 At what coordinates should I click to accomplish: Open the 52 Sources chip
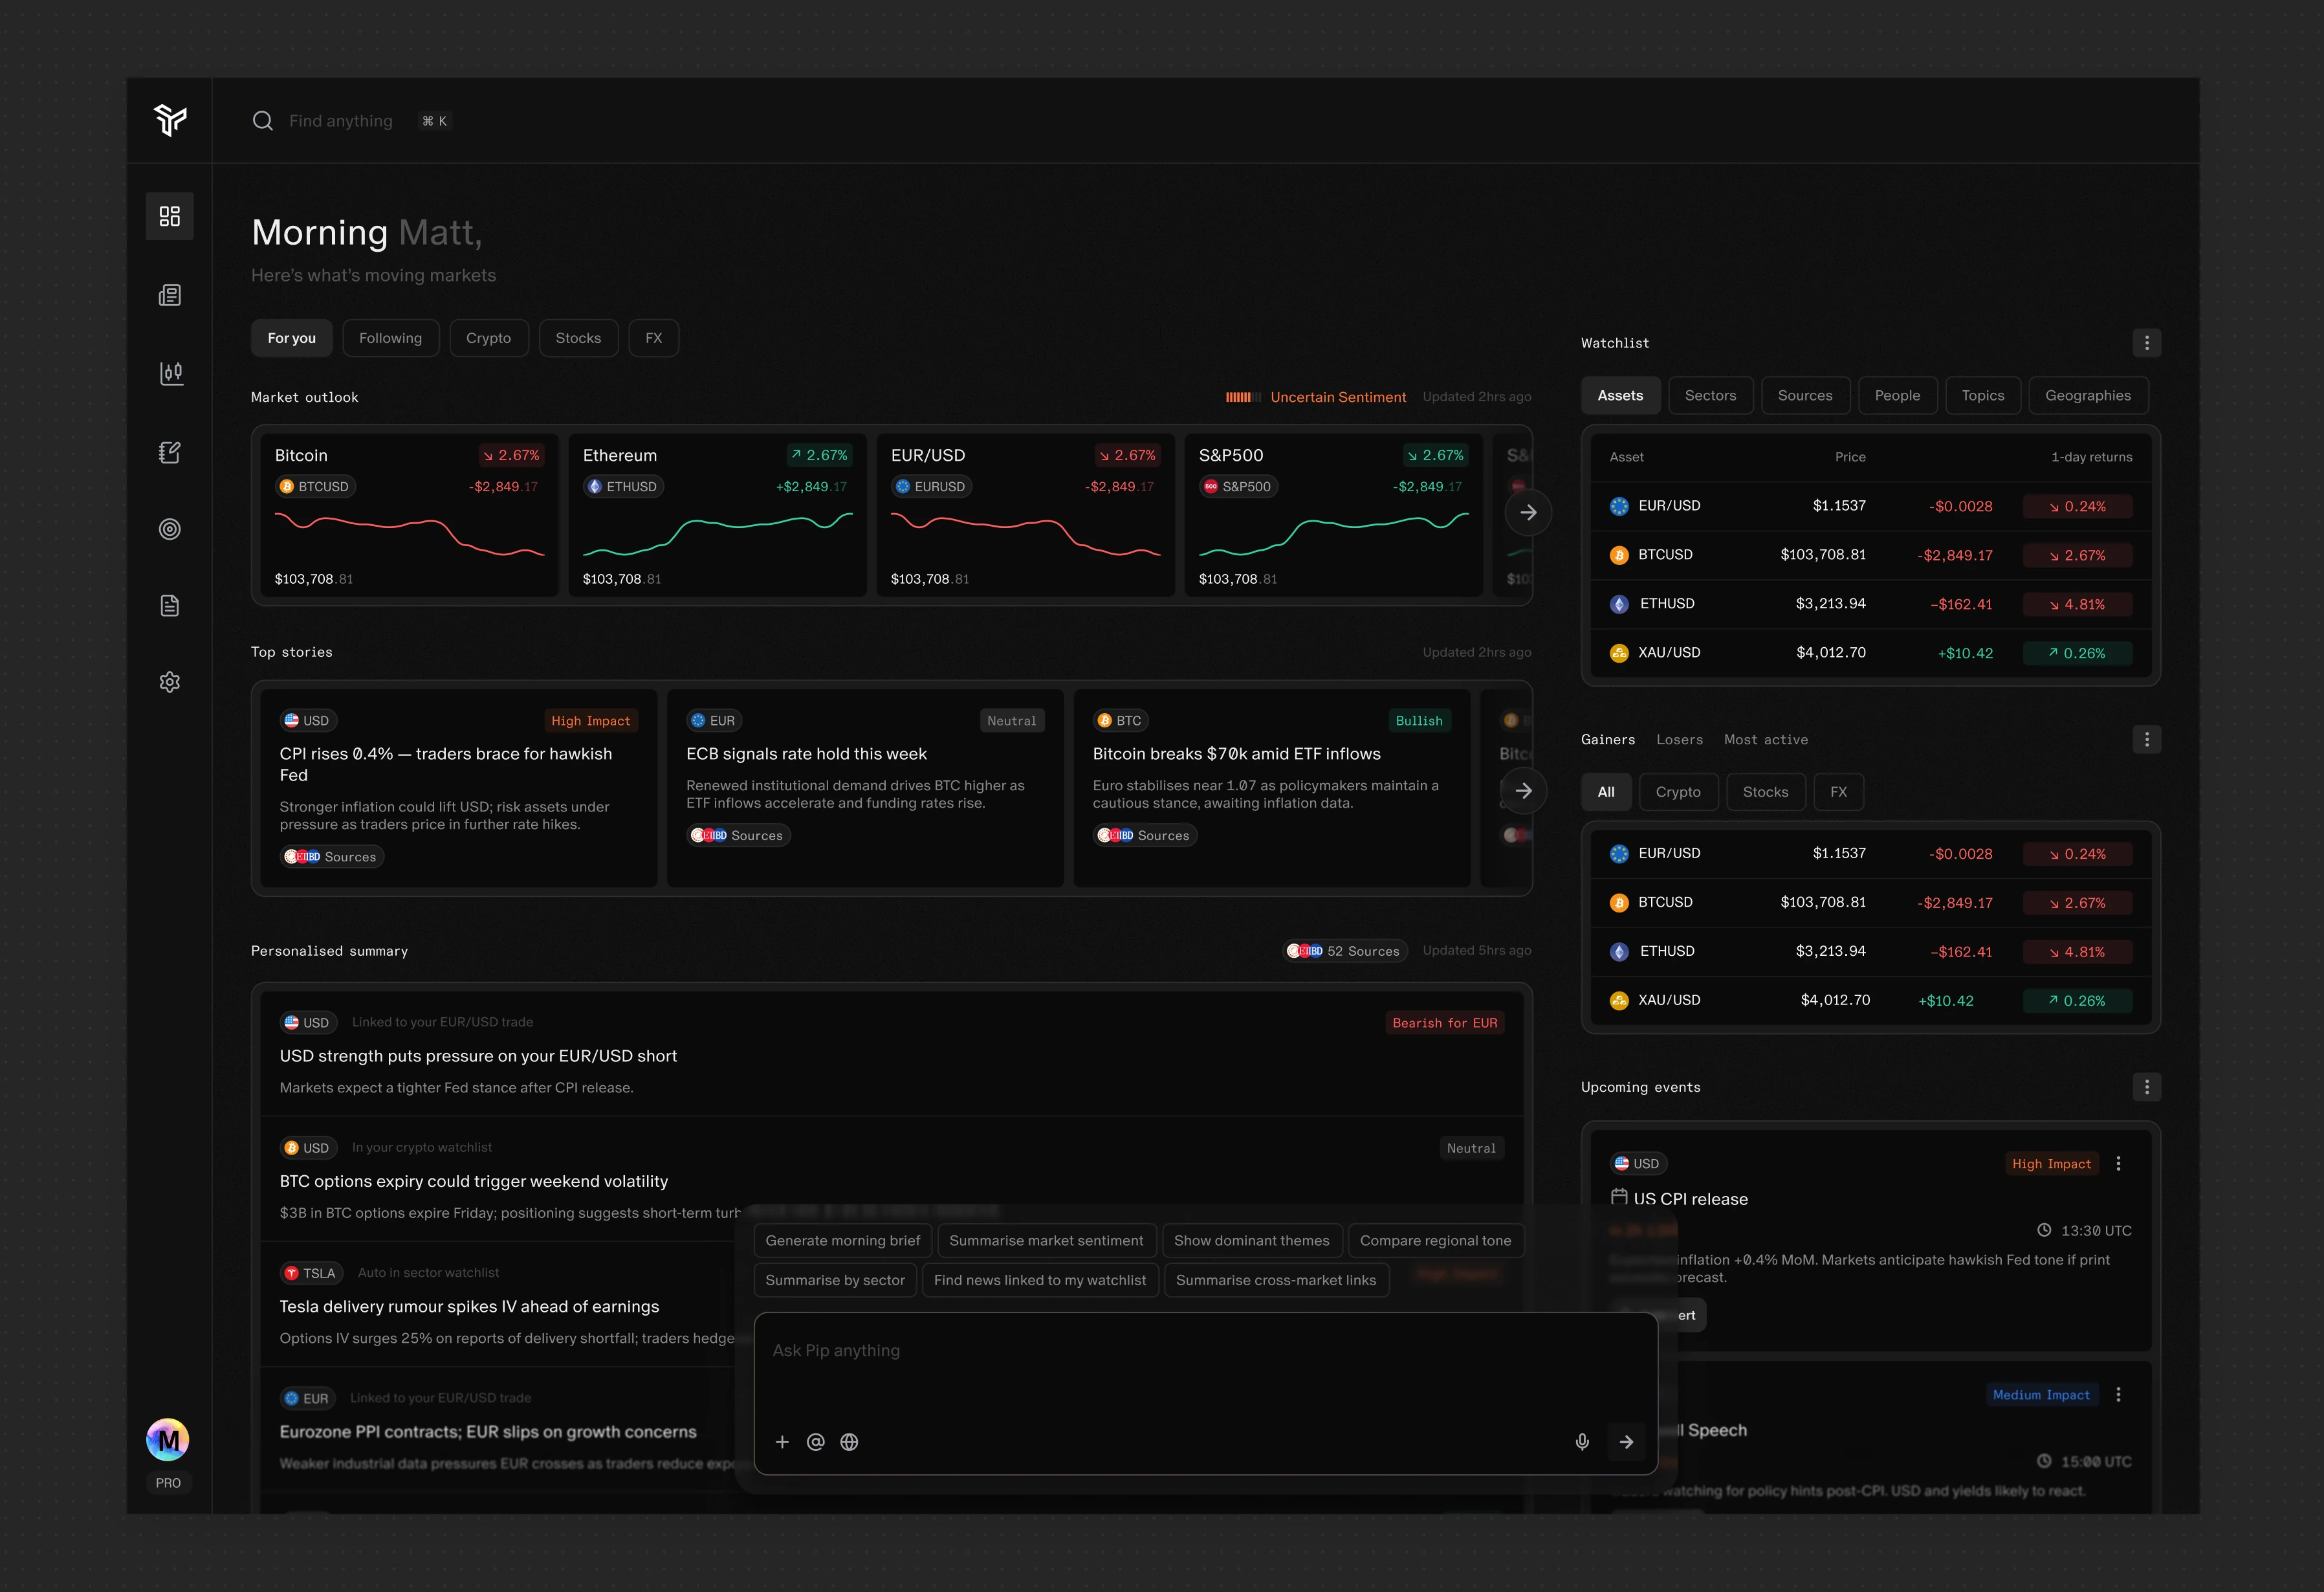tap(1346, 951)
